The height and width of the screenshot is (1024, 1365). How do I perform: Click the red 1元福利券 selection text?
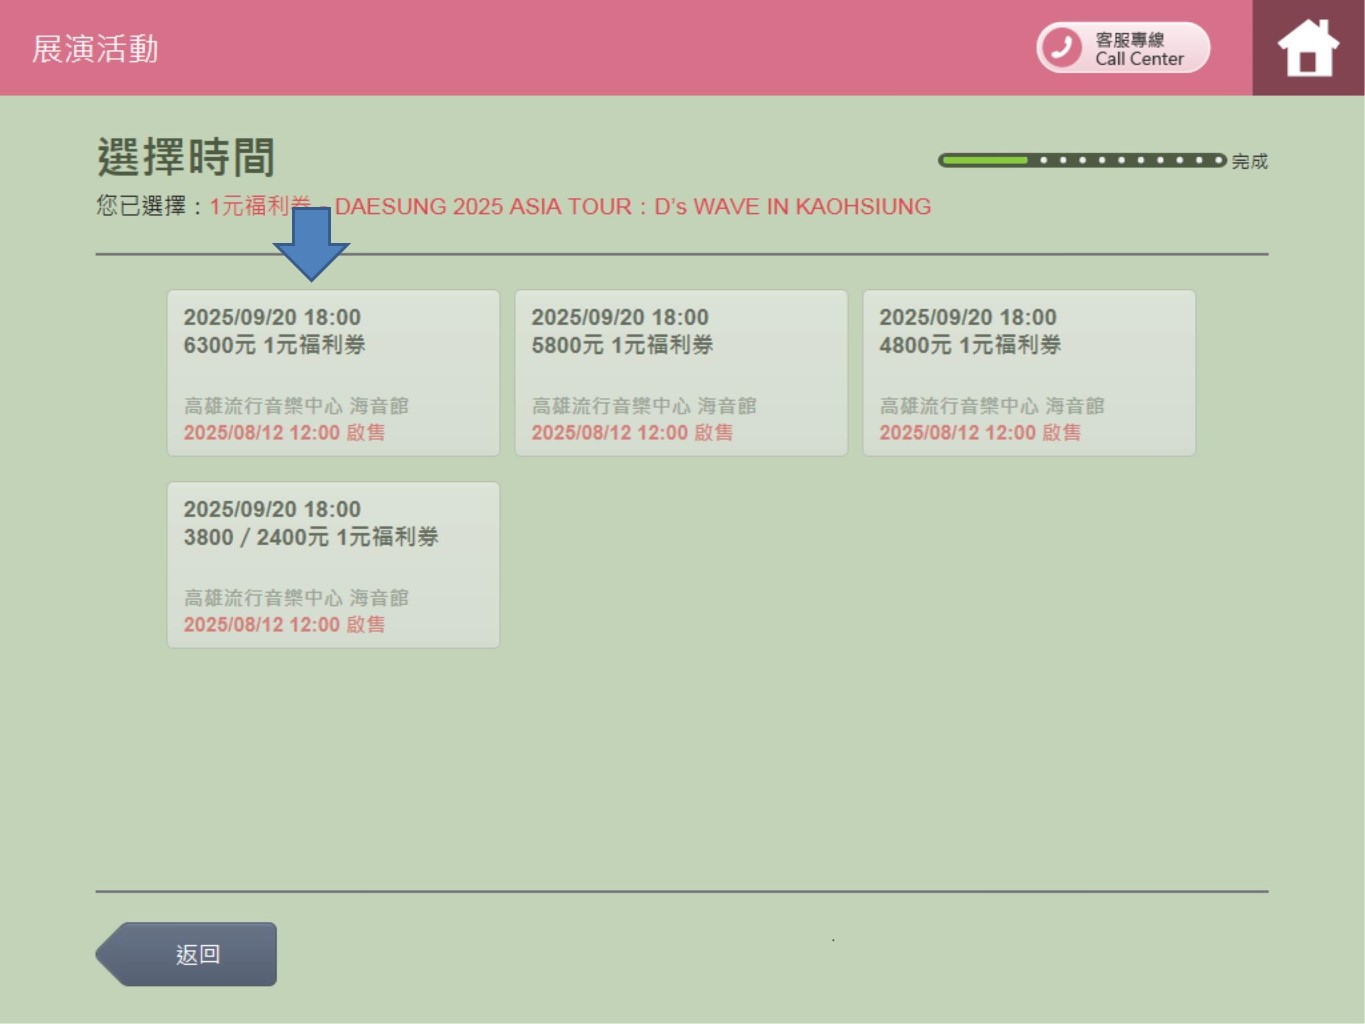(250, 206)
